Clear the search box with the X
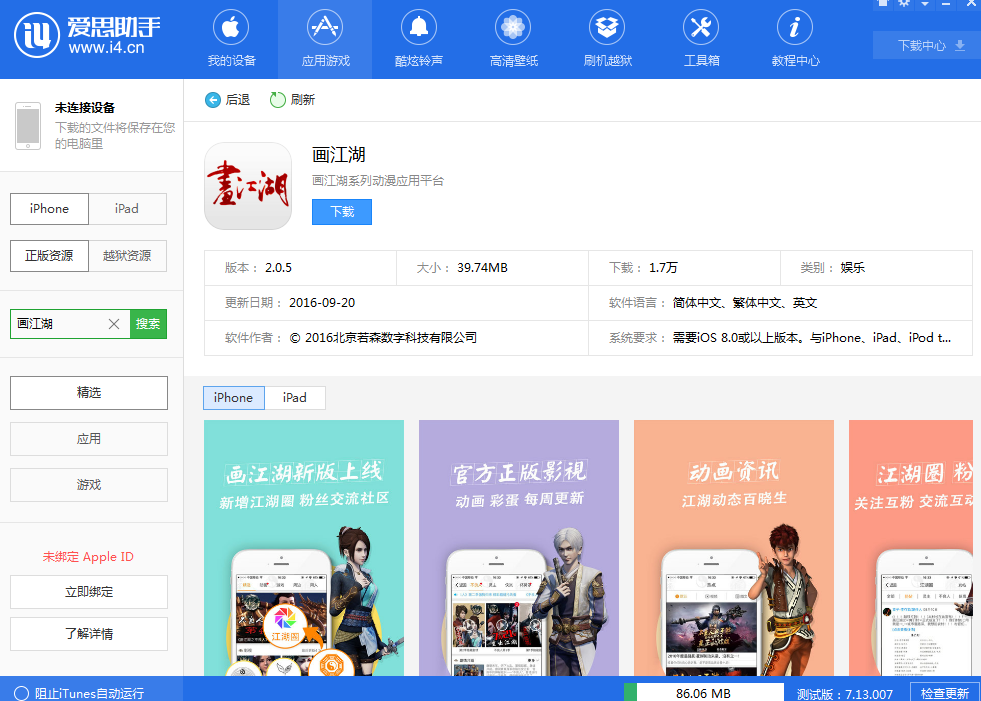The width and height of the screenshot is (981, 701). 114,324
